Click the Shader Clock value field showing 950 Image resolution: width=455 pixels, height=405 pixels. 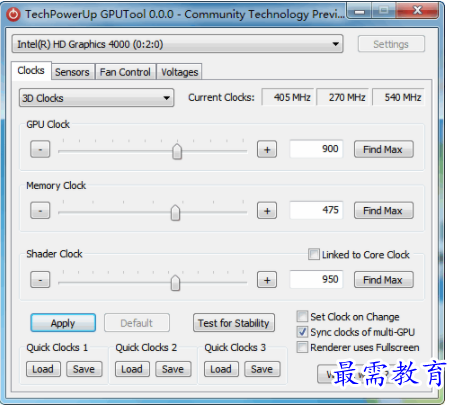316,279
